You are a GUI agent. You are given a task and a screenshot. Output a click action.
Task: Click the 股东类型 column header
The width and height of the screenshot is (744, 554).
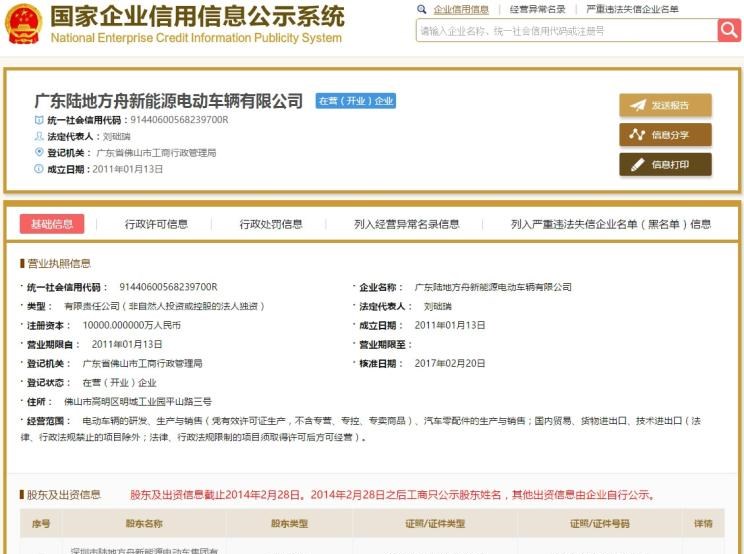(x=289, y=524)
